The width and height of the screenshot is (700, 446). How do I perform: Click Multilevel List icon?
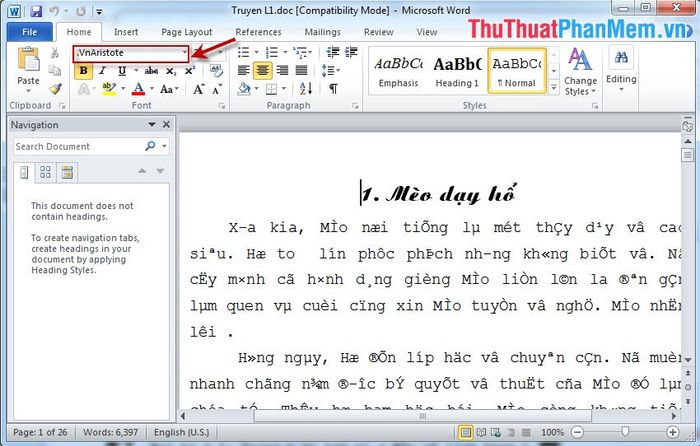click(300, 52)
